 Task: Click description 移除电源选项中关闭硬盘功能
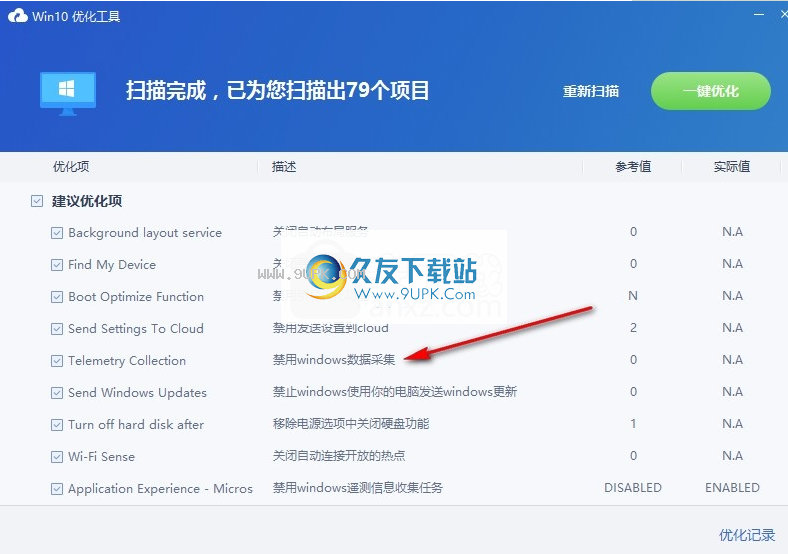pyautogui.click(x=351, y=424)
